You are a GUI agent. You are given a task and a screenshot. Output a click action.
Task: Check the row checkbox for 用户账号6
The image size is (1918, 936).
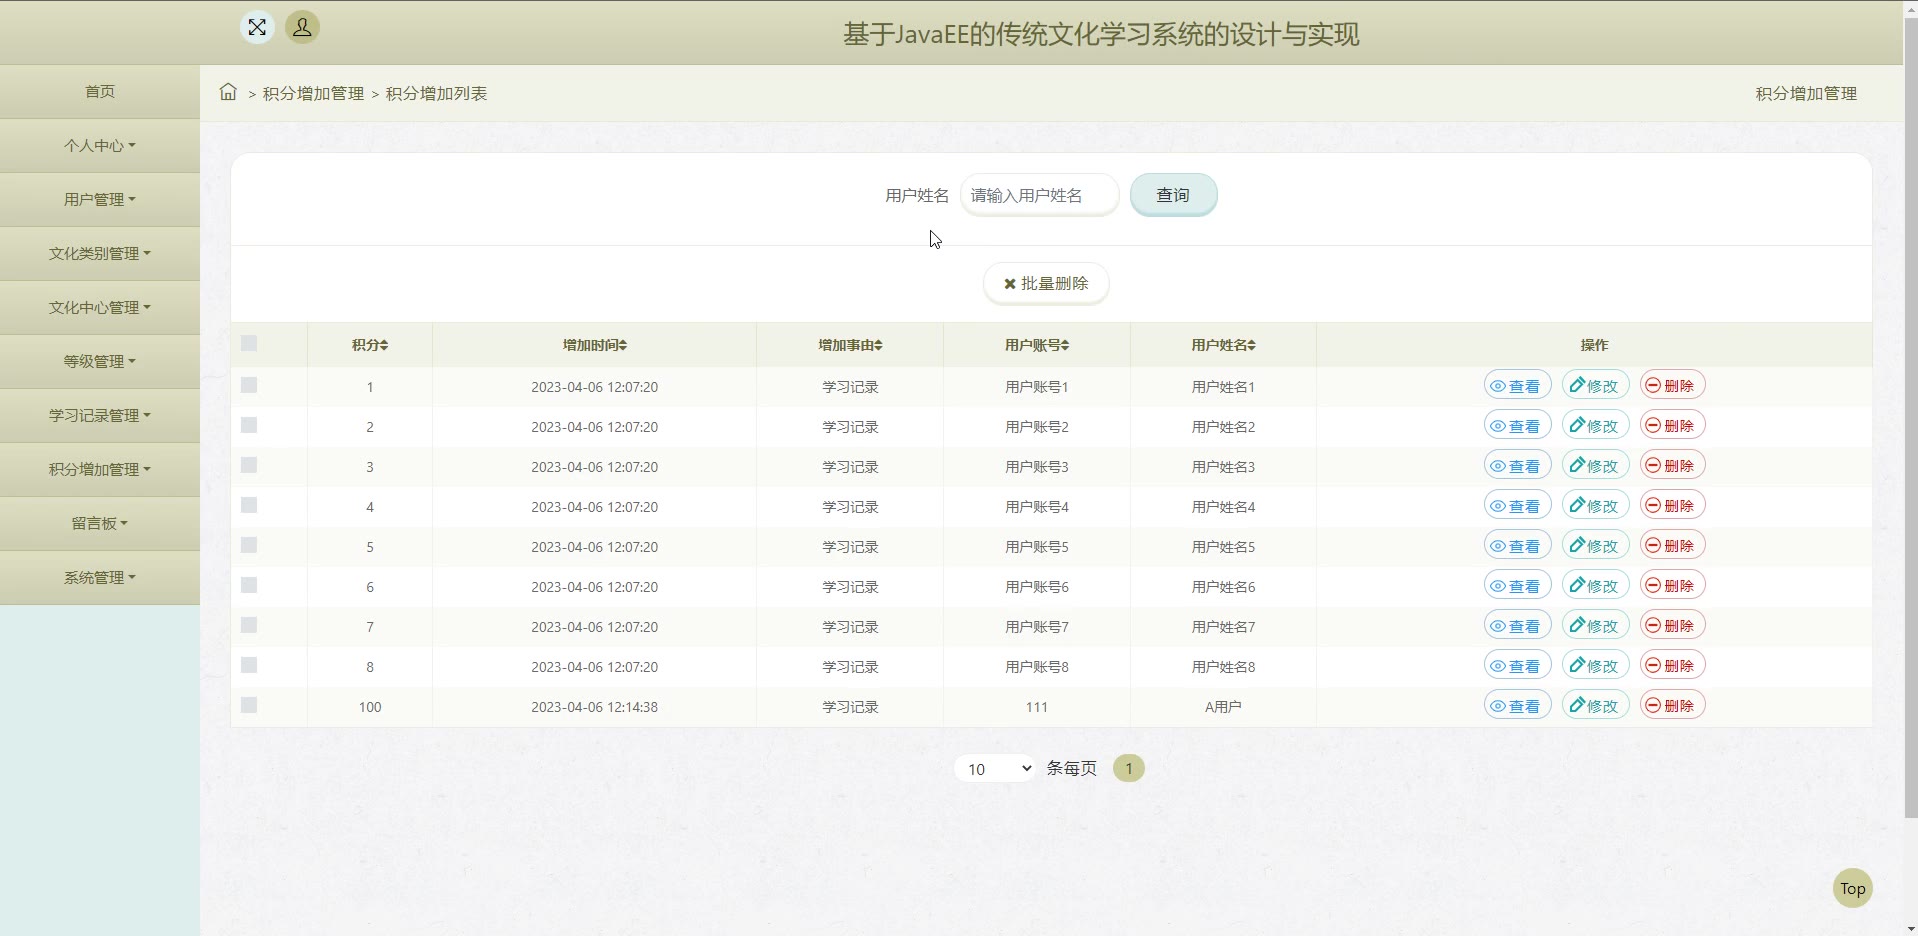249,585
